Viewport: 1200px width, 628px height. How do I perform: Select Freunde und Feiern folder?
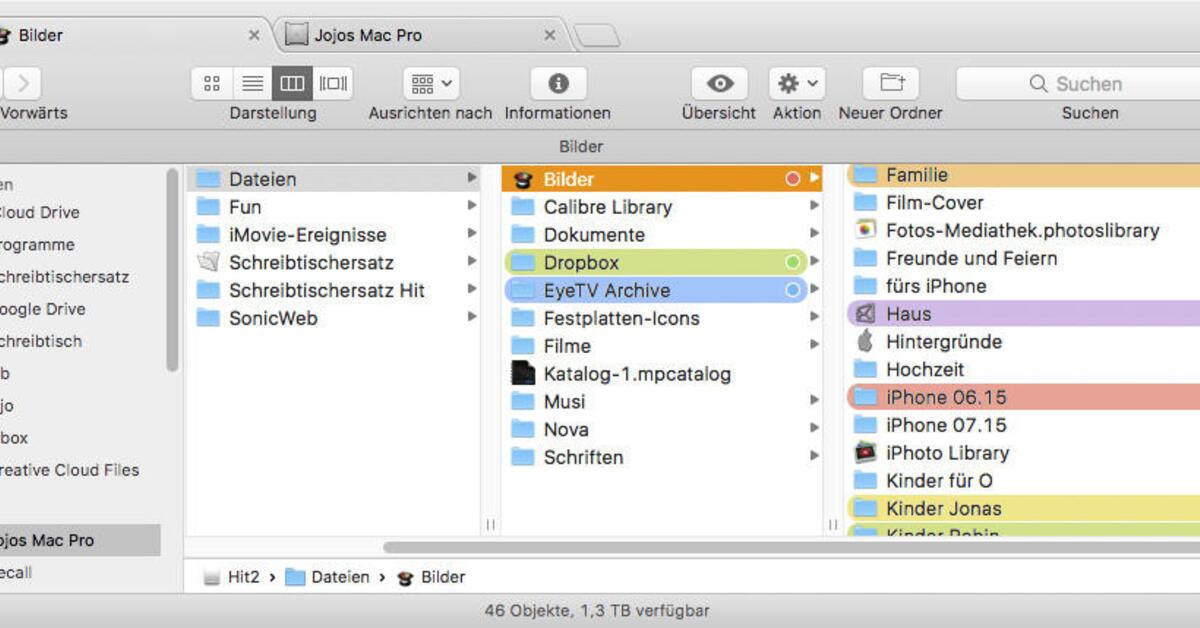(x=1023, y=258)
